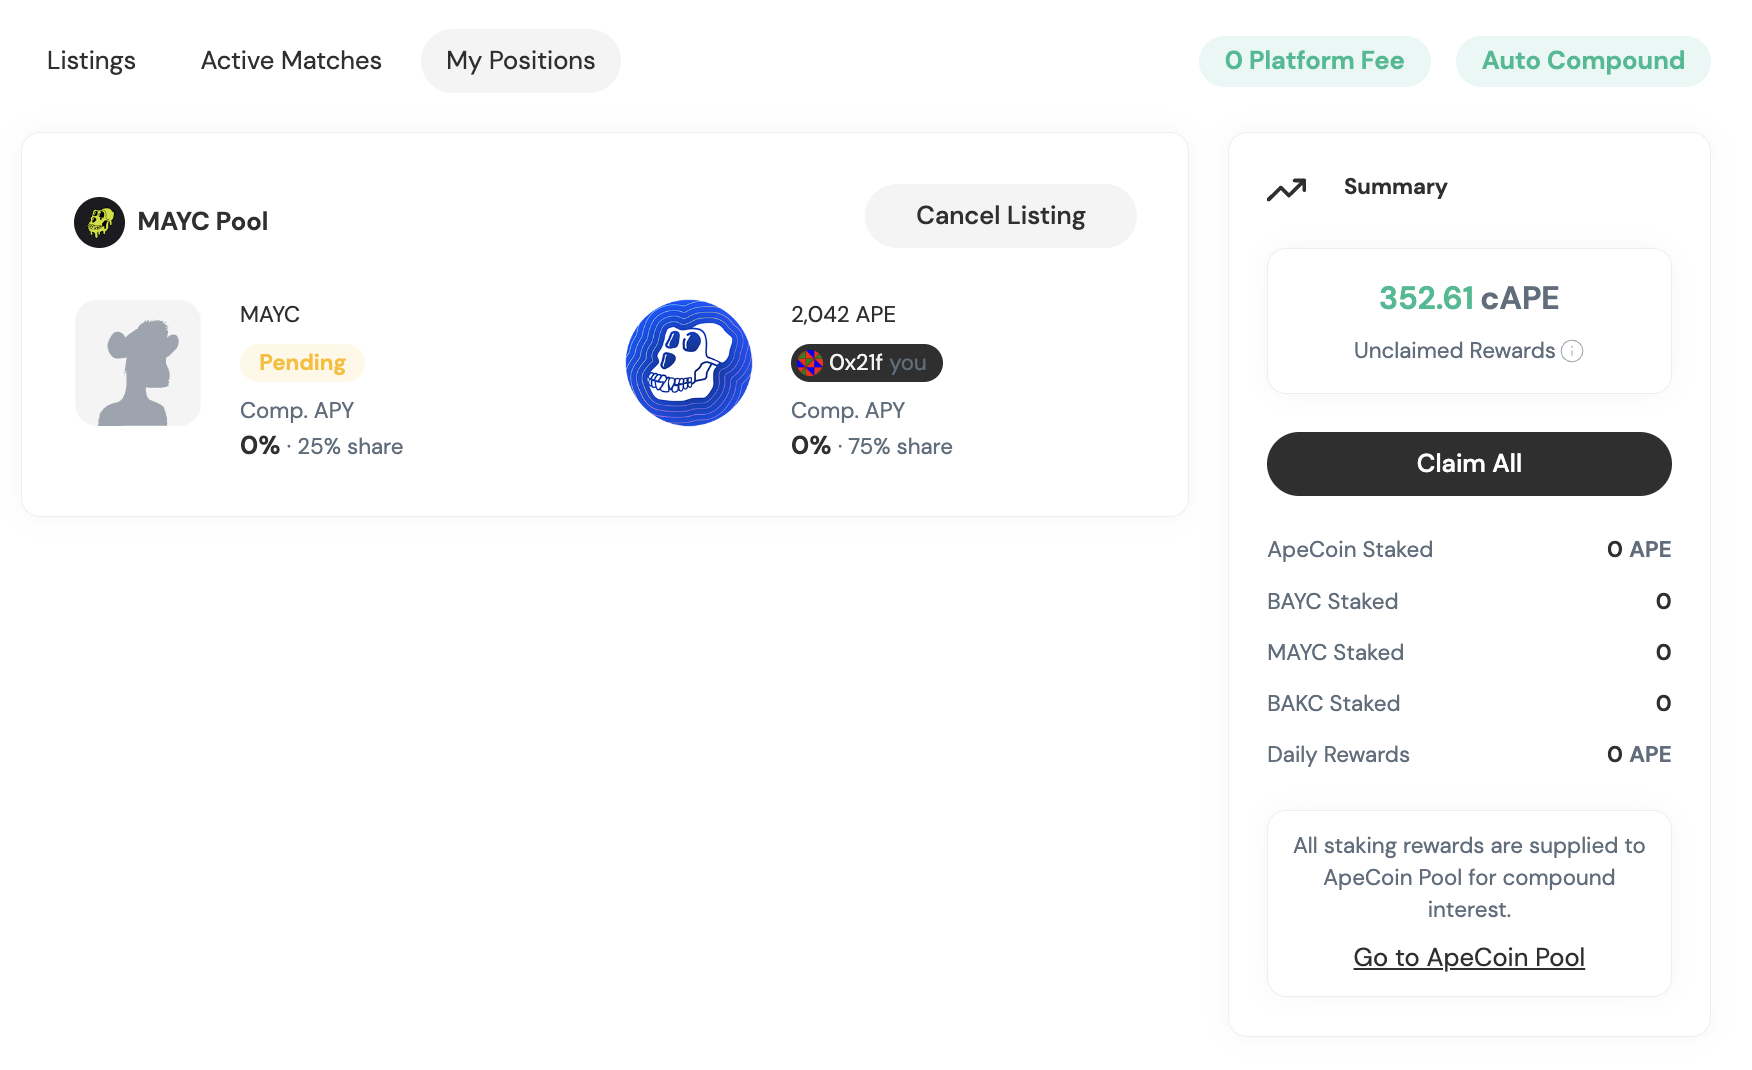The height and width of the screenshot is (1070, 1752).
Task: Click the gray MAYC placeholder thumbnail
Action: [138, 363]
